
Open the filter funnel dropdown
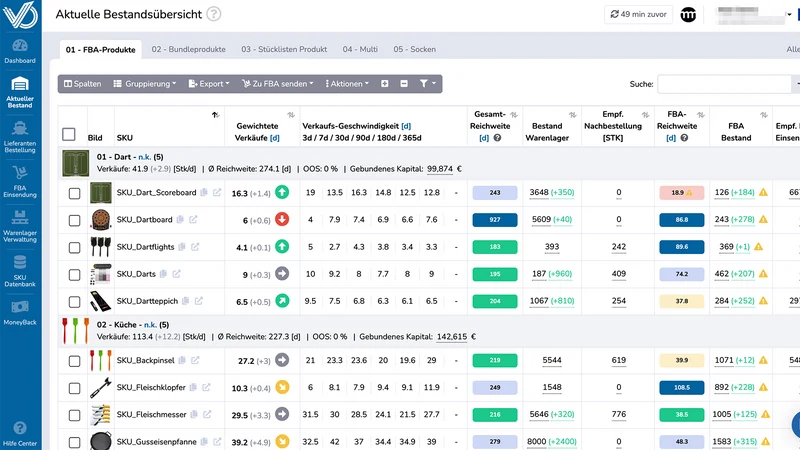[428, 84]
